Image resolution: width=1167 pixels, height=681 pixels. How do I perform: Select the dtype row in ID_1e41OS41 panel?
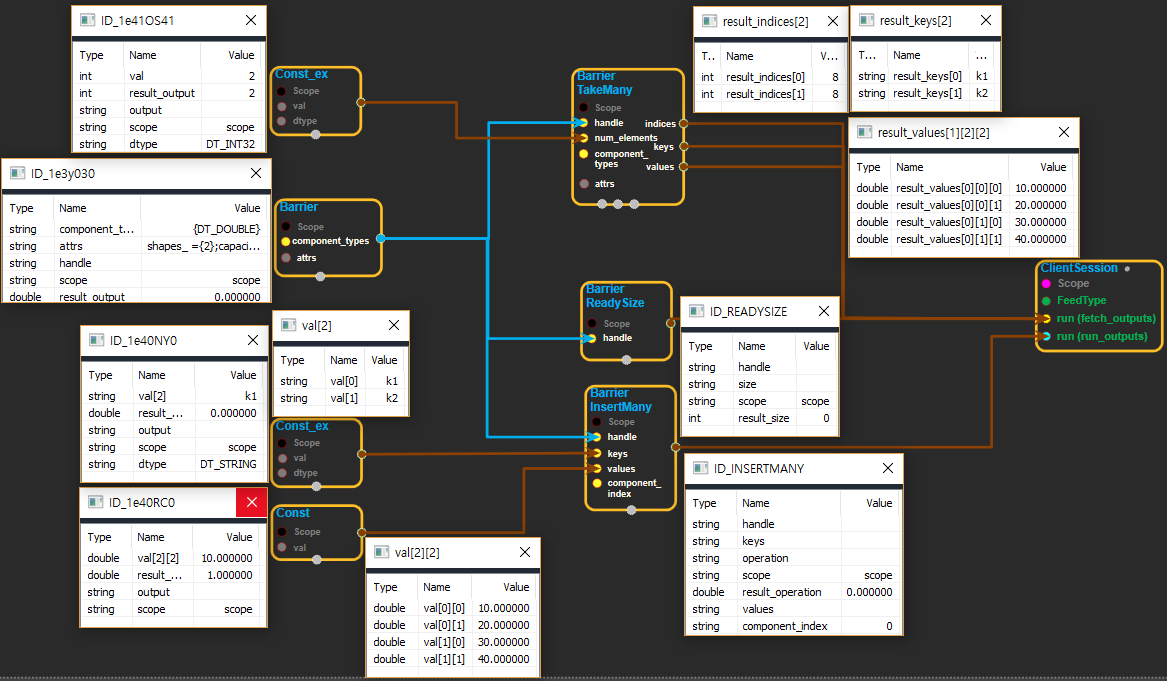(x=168, y=144)
